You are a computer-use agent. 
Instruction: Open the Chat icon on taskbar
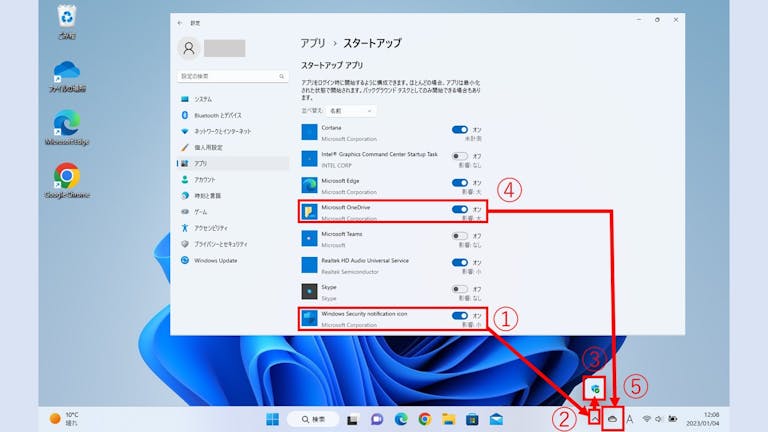tap(377, 419)
